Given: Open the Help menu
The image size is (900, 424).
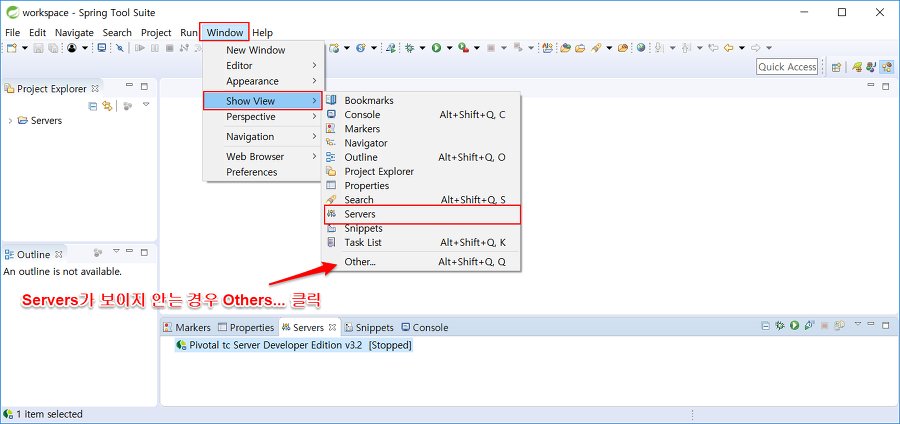Looking at the screenshot, I should pyautogui.click(x=262, y=33).
